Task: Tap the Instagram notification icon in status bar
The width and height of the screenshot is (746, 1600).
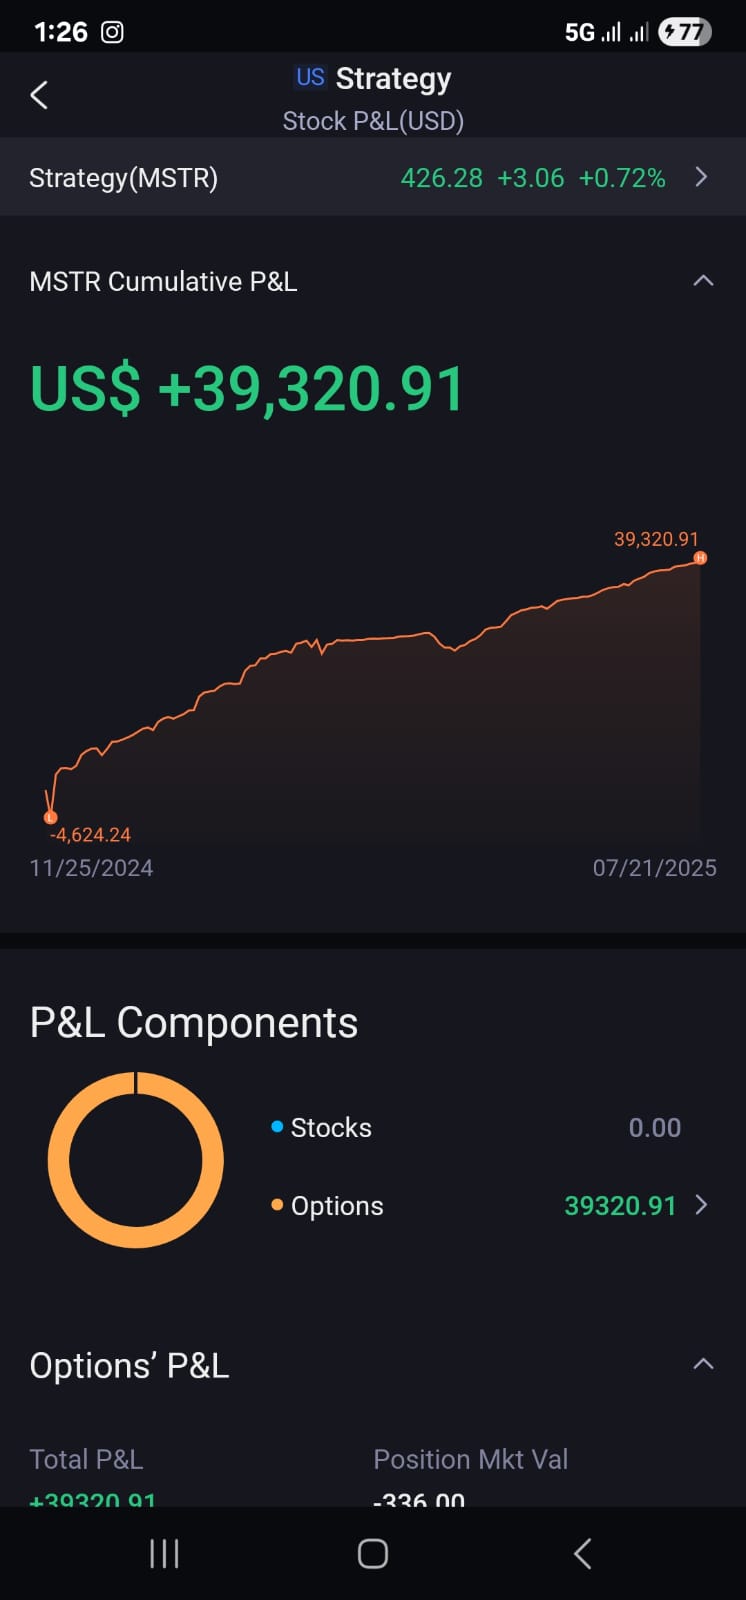Action: [113, 32]
